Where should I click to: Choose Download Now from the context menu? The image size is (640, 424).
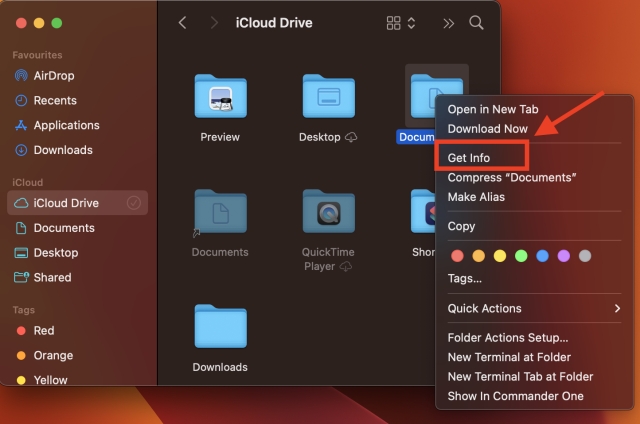(x=534, y=129)
